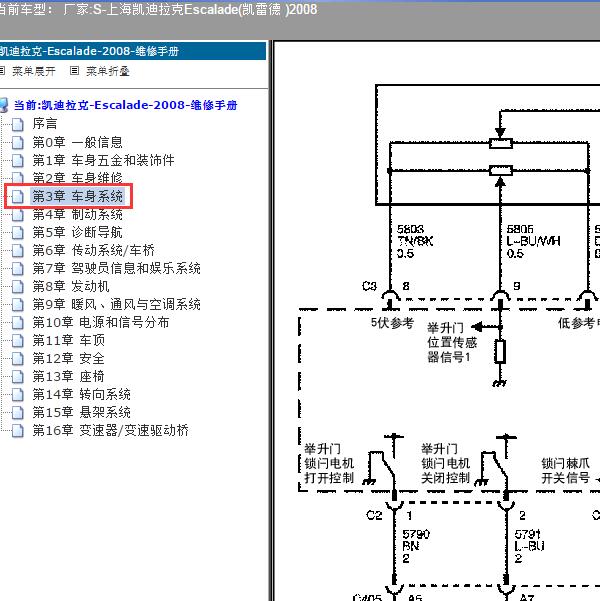Click the 5790 BN wire label

click(x=416, y=547)
